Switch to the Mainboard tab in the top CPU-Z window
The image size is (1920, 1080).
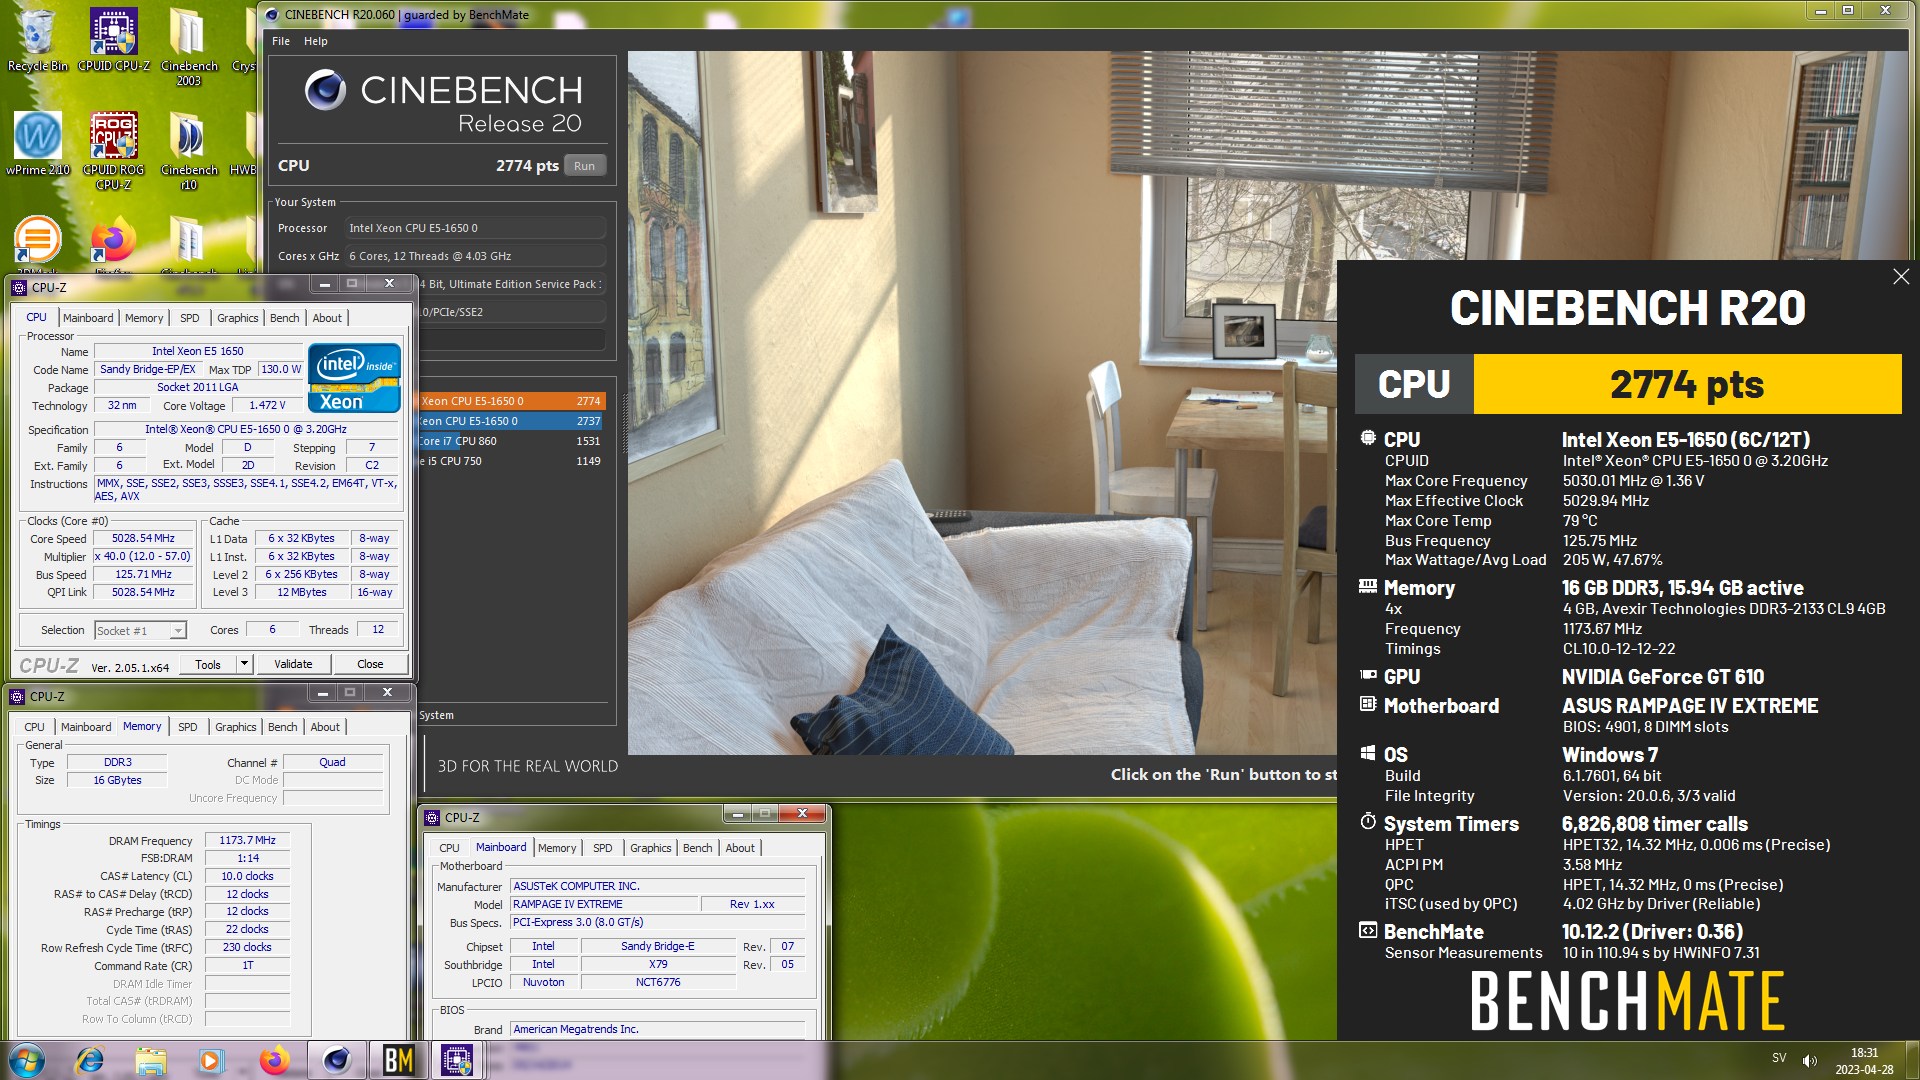click(88, 318)
